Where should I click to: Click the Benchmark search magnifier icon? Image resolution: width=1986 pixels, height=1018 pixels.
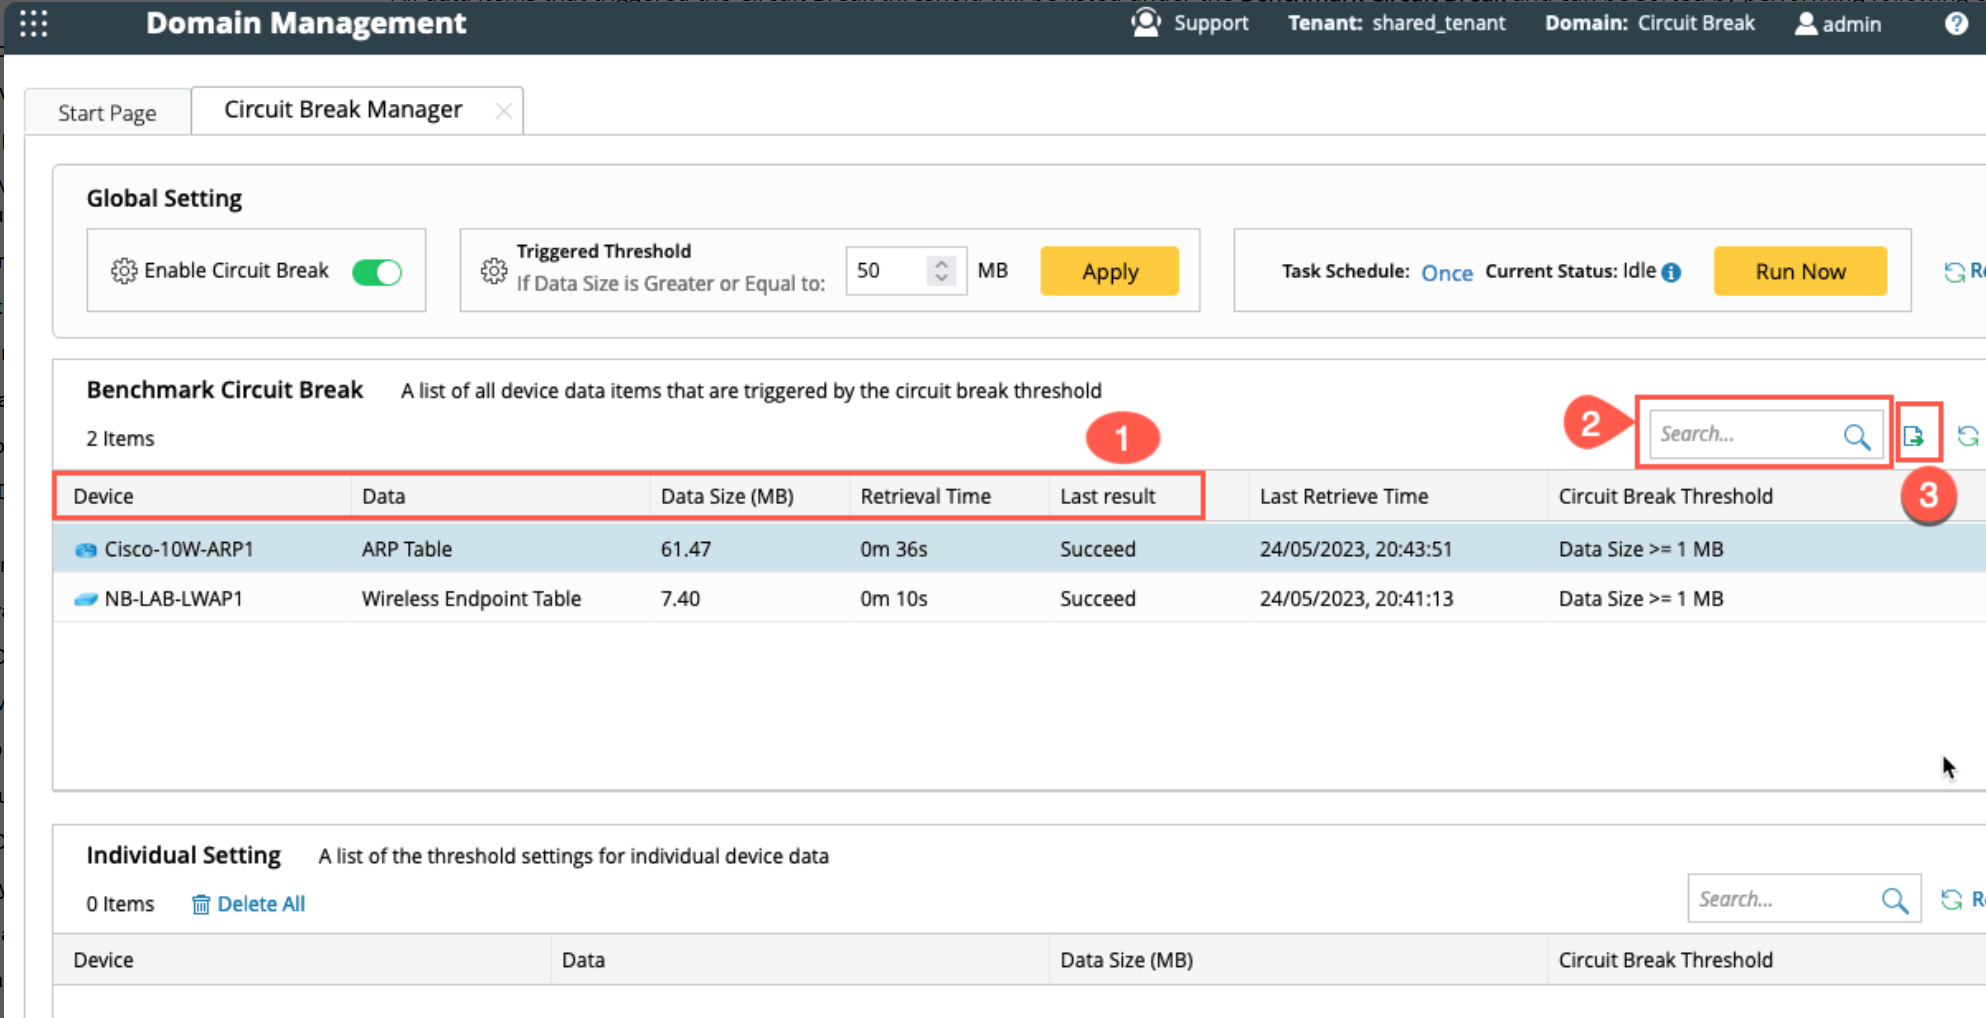click(1856, 436)
